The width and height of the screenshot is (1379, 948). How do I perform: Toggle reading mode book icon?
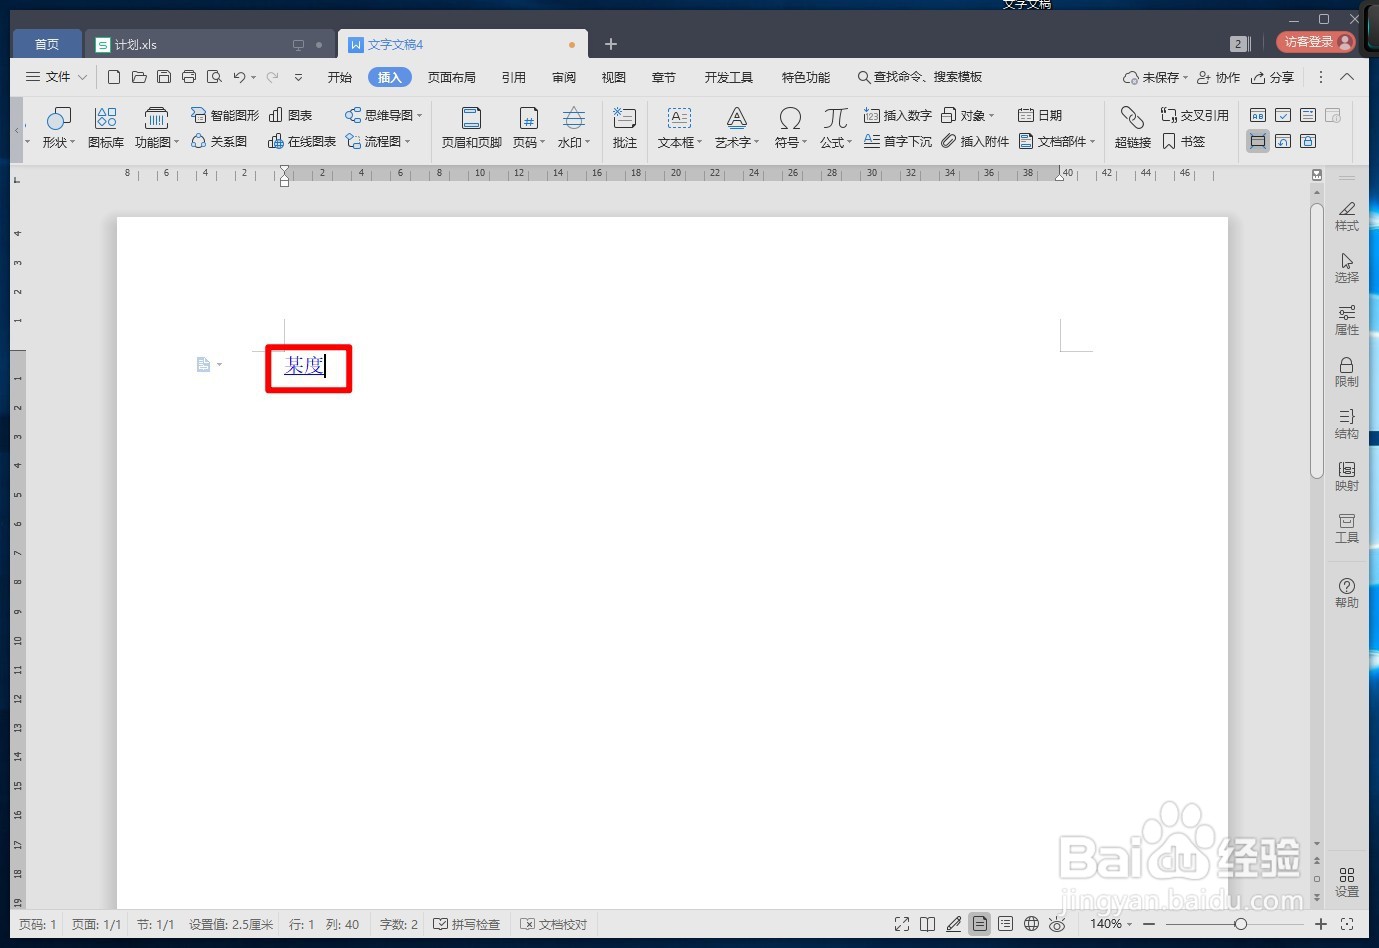pyautogui.click(x=928, y=924)
